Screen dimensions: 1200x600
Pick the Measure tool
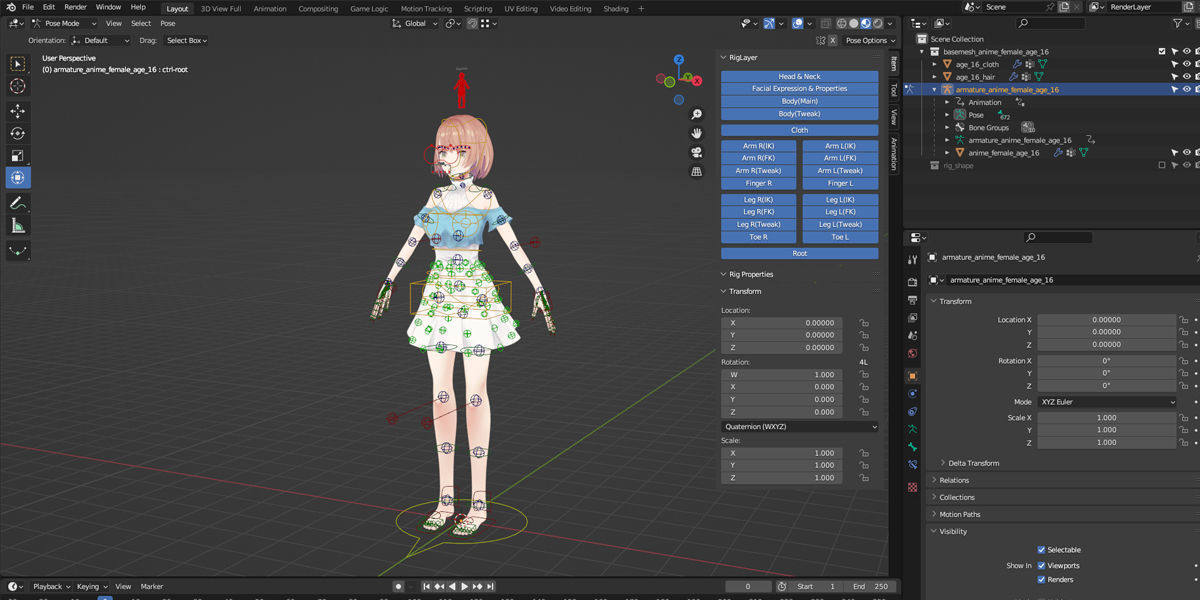coord(18,226)
